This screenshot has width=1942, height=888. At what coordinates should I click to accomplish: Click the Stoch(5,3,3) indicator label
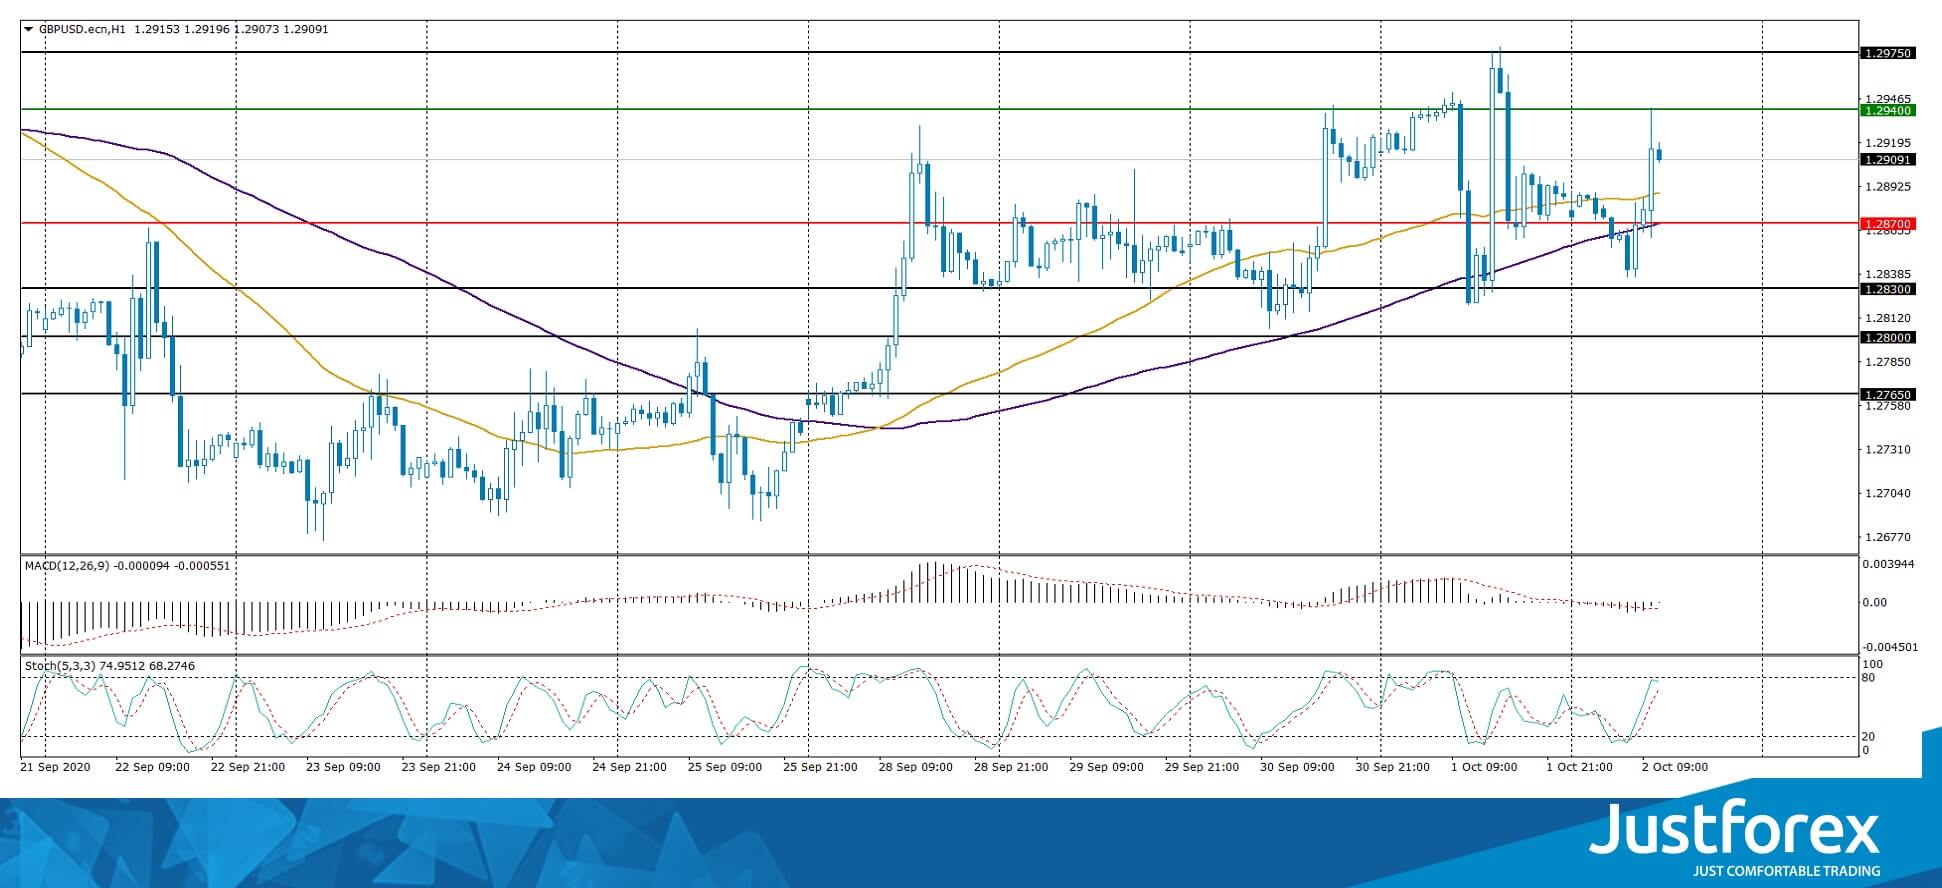(59, 666)
